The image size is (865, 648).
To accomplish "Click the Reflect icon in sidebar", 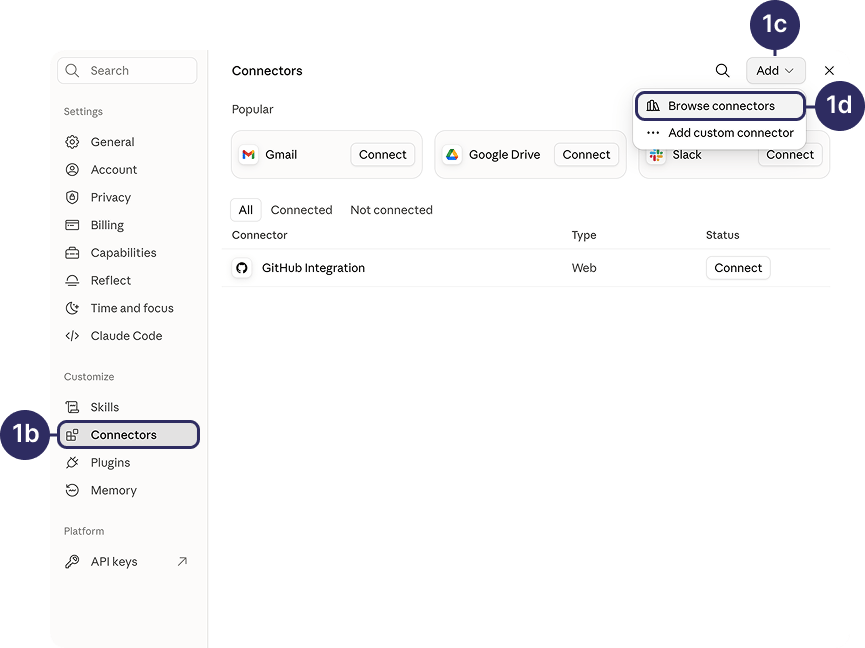I will 72,280.
